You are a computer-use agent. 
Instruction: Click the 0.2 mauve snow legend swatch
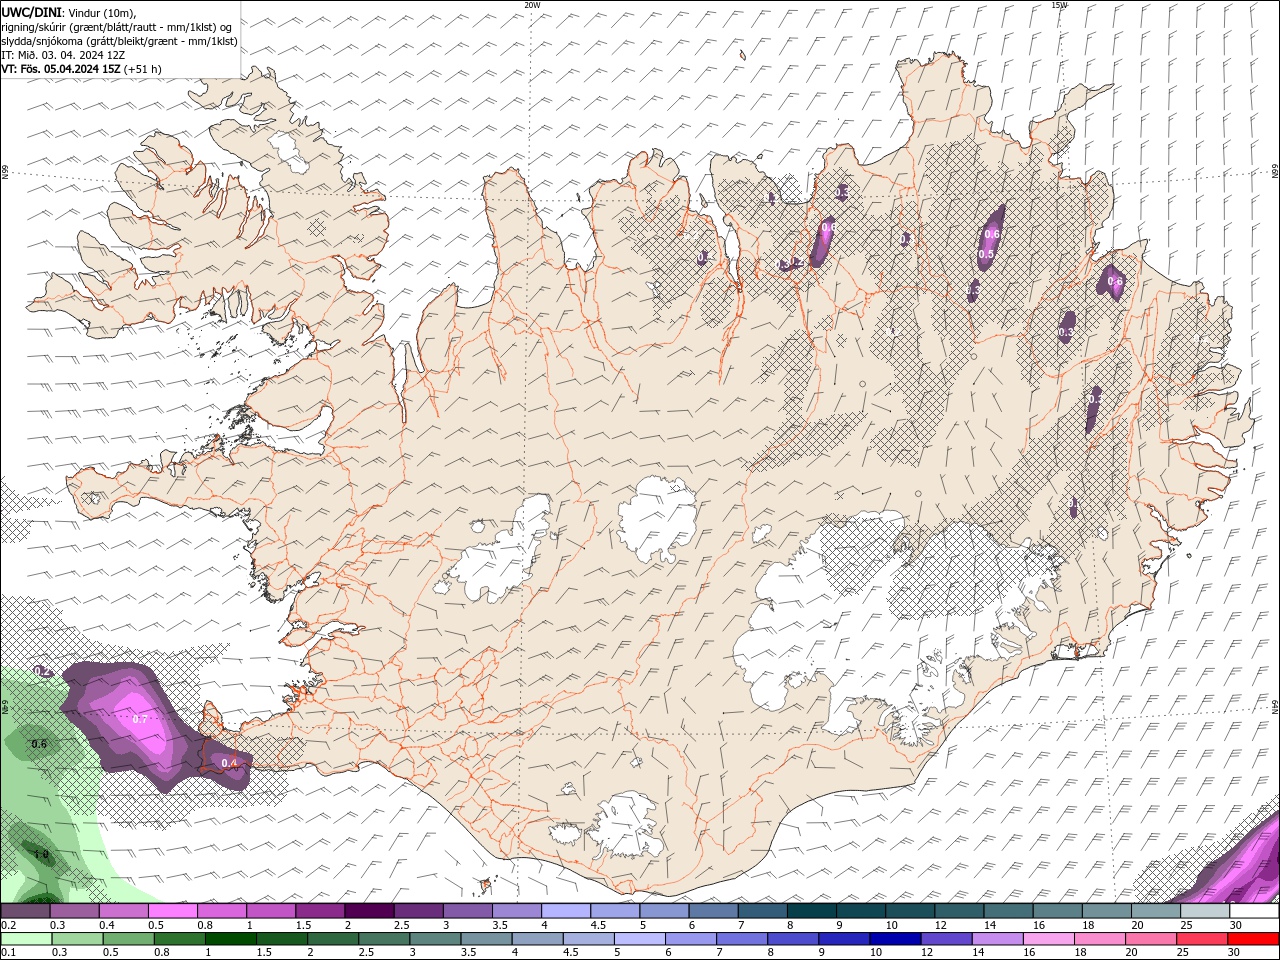[x=25, y=911]
